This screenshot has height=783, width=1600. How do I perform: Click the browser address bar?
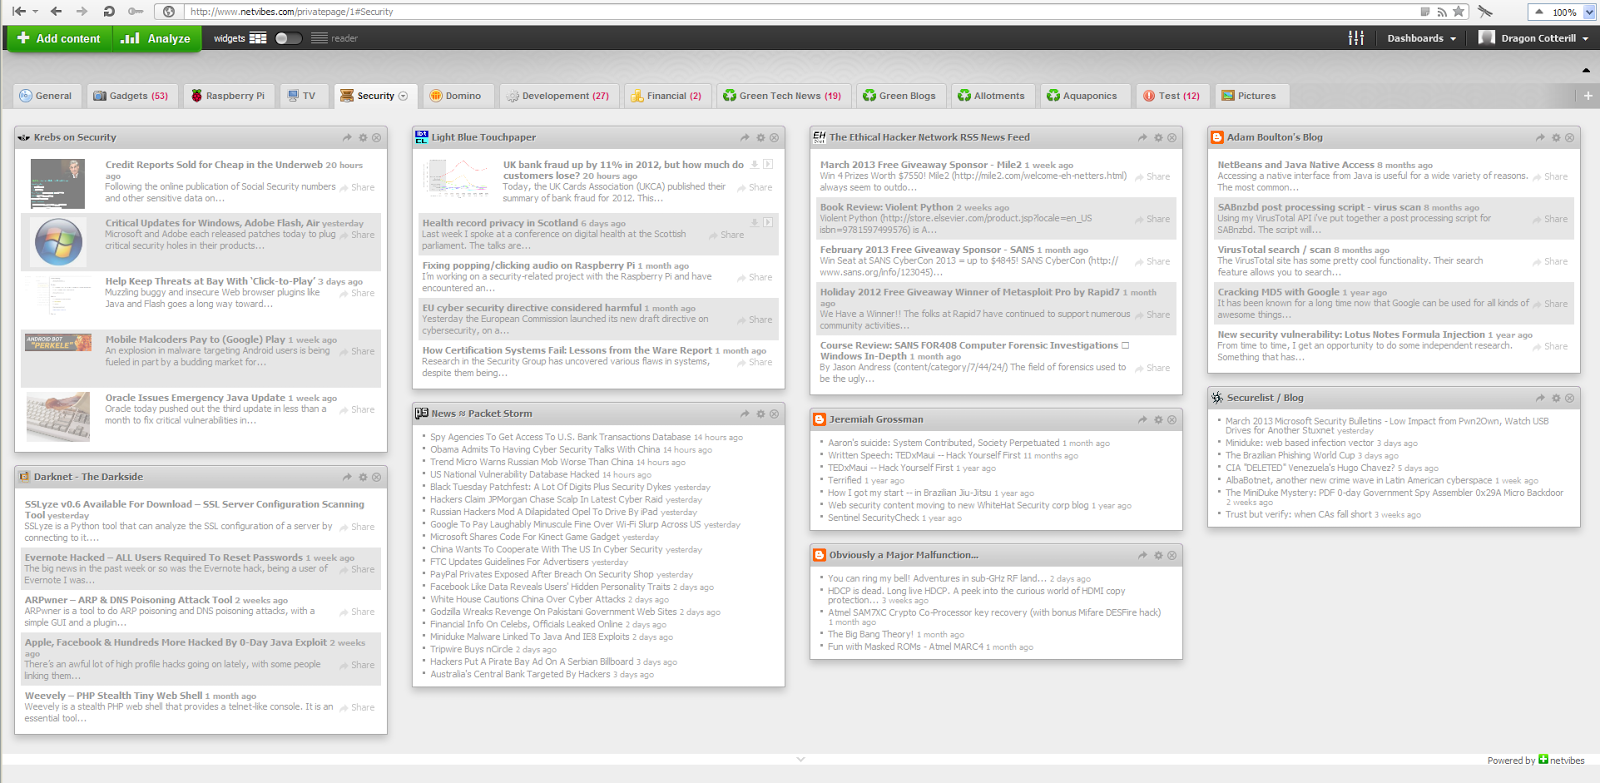tap(800, 12)
